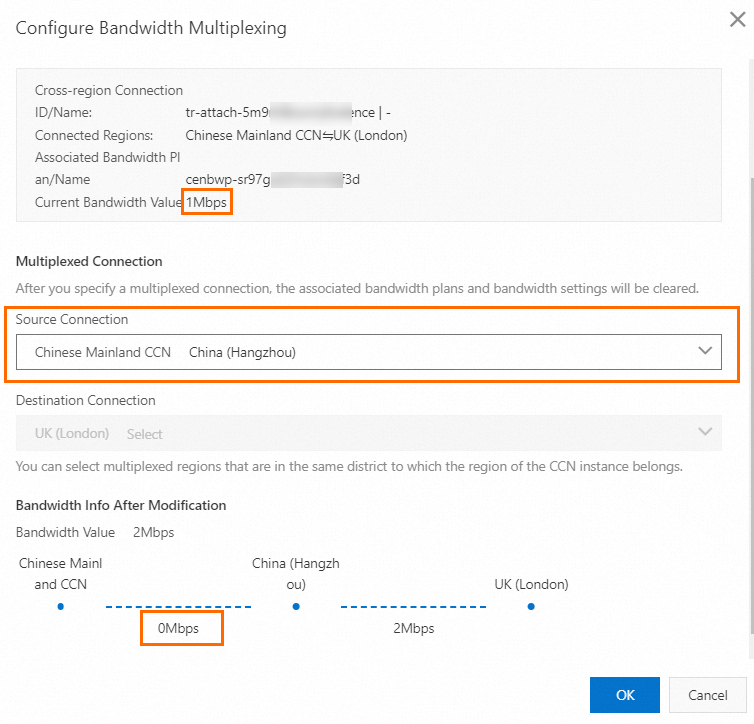The width and height of the screenshot is (754, 724).
Task: Click the Bandwidth Value 2Mbps text
Action: [x=153, y=532]
